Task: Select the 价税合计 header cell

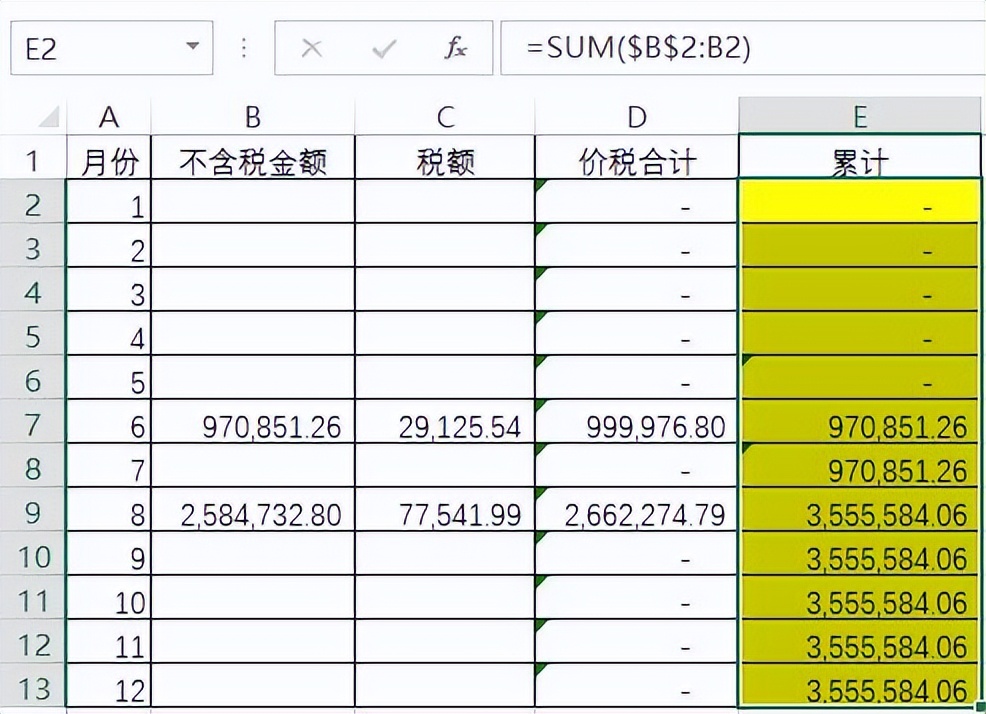Action: tap(637, 156)
